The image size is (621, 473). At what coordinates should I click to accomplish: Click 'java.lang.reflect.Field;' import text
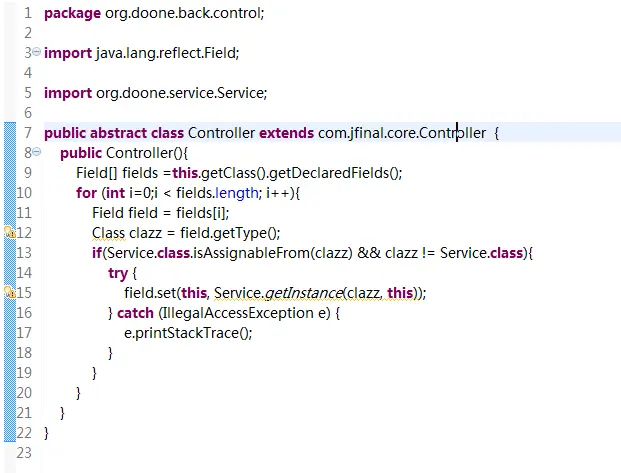point(168,53)
